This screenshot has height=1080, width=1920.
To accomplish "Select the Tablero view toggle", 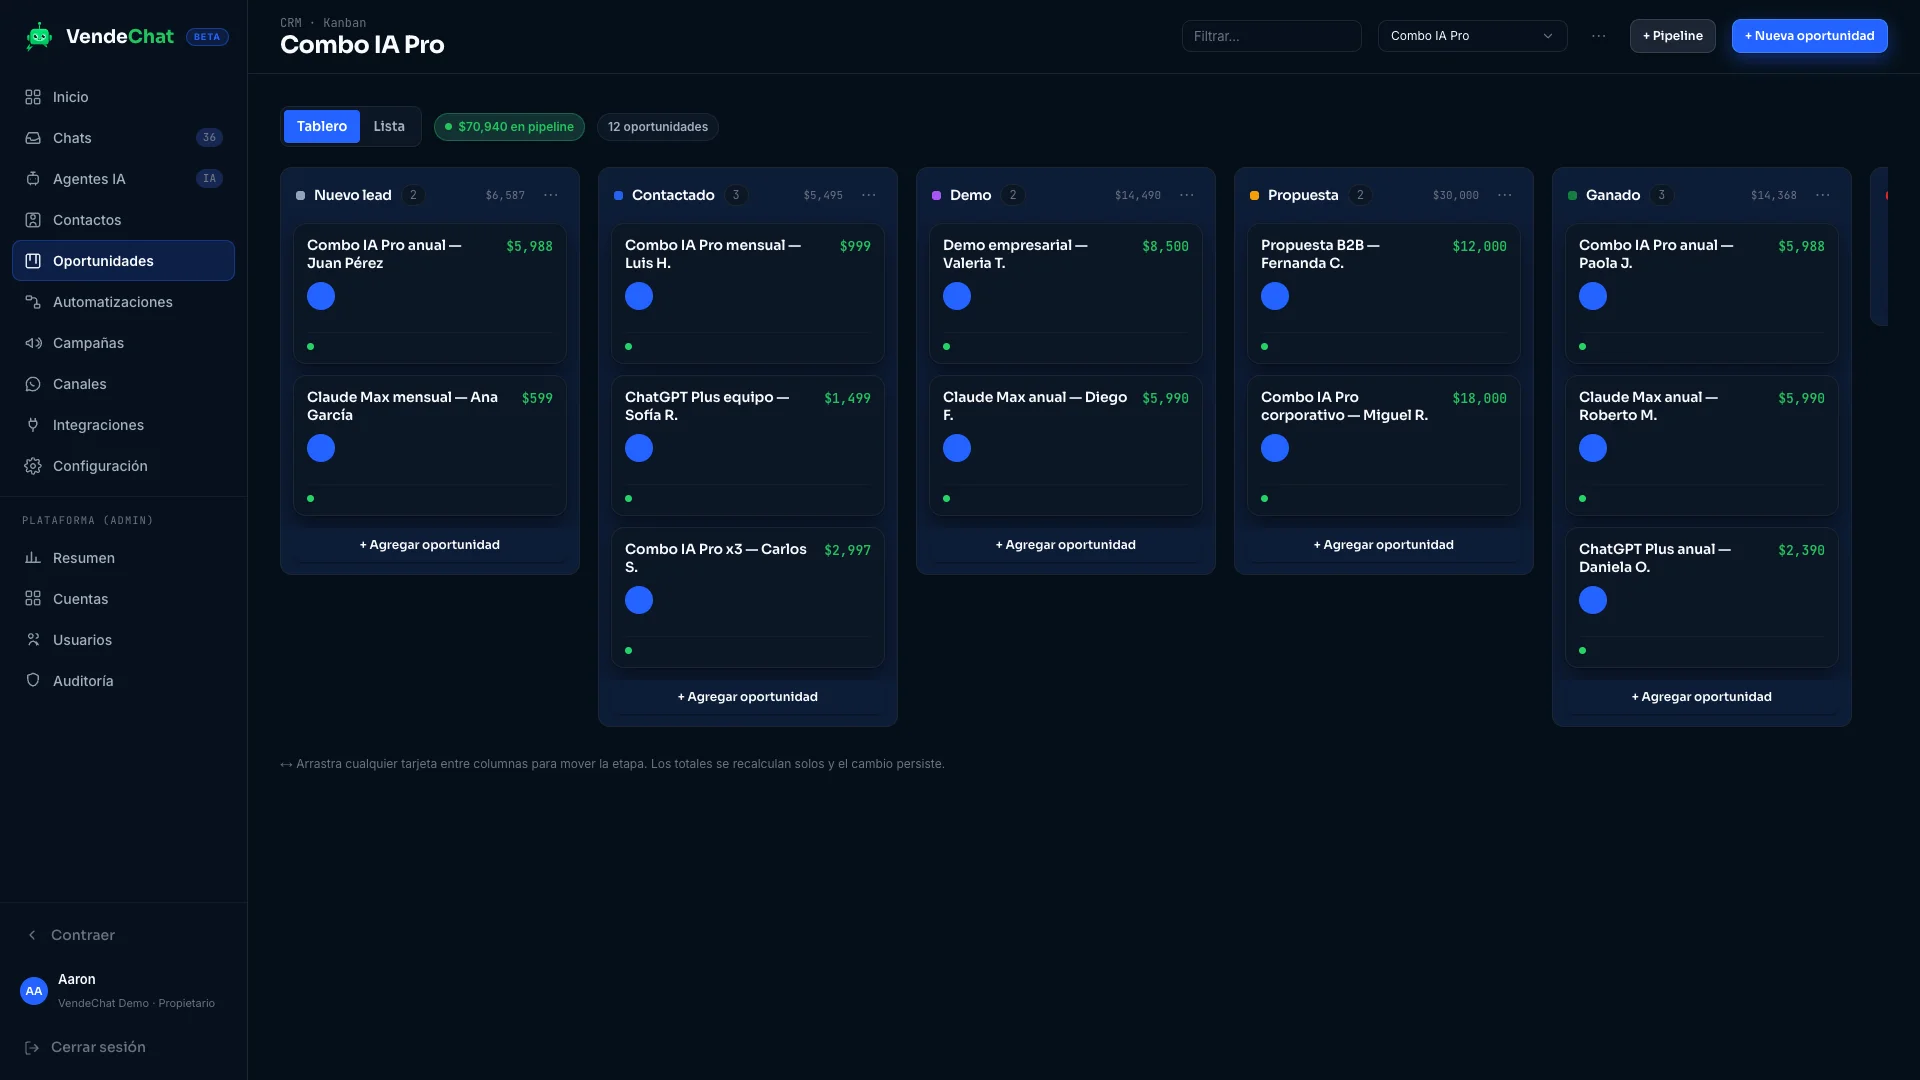I will click(322, 127).
